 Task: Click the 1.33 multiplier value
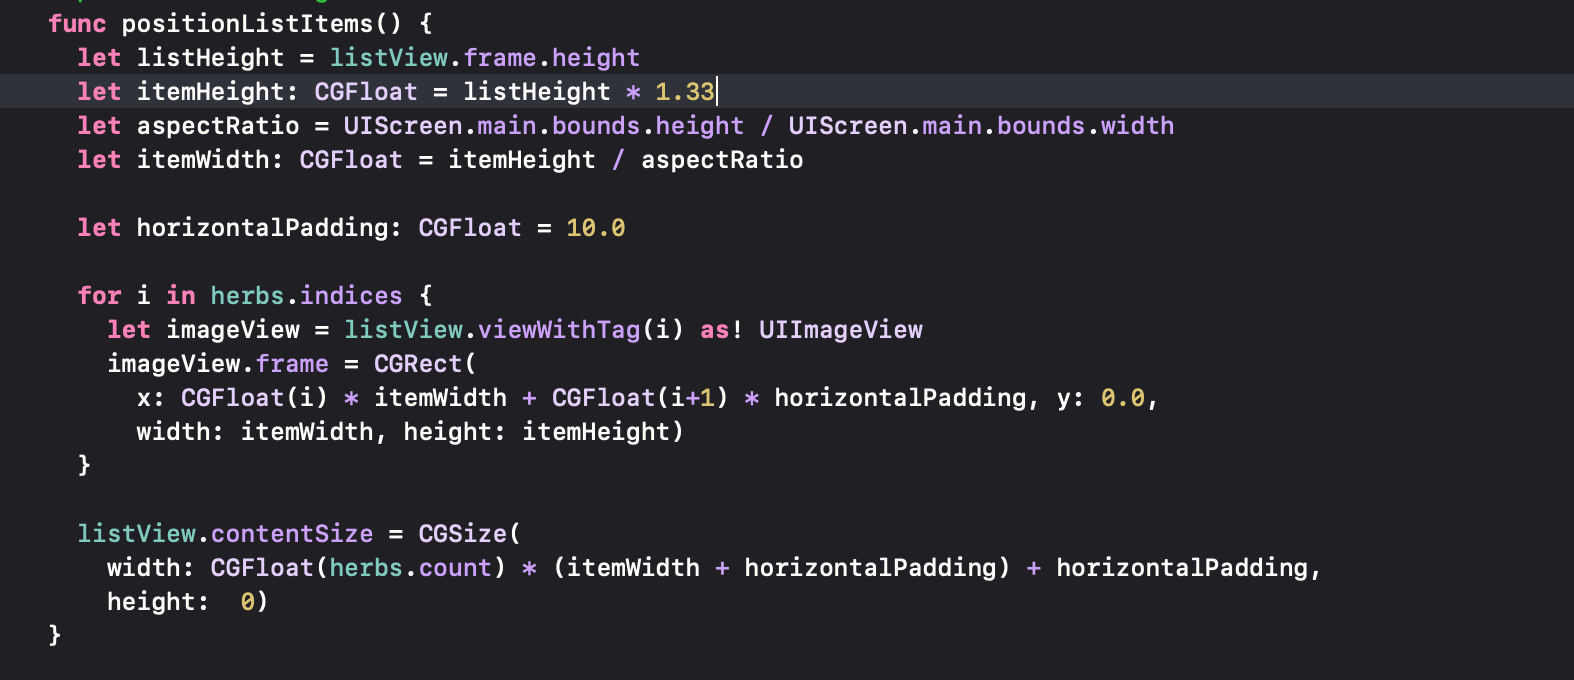click(x=685, y=92)
